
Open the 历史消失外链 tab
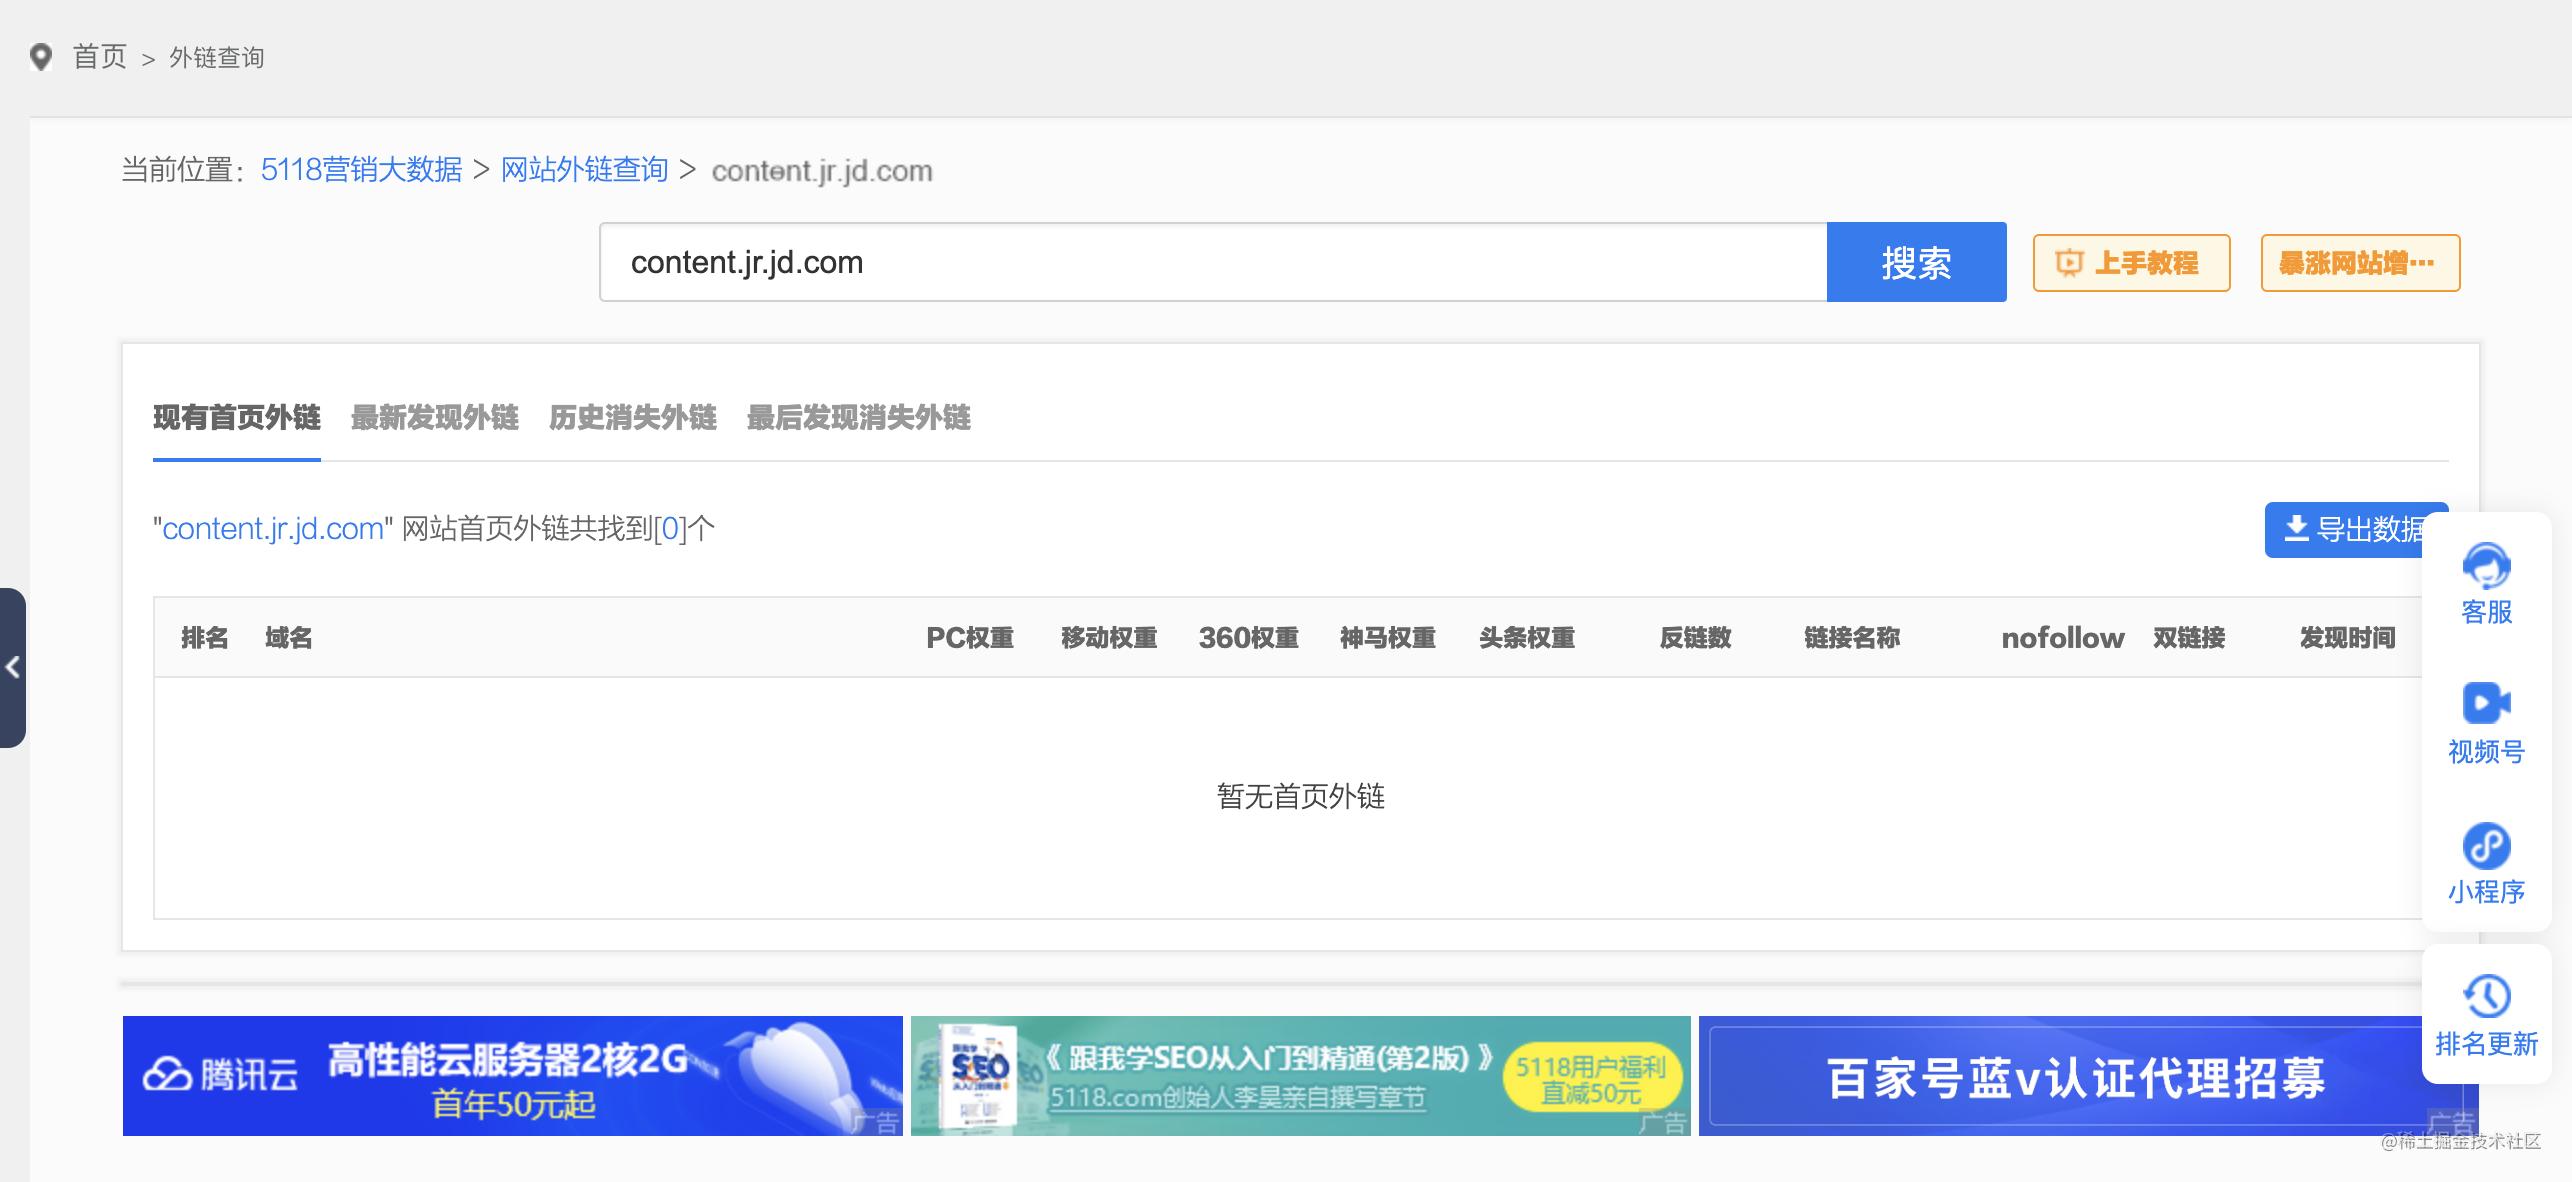click(631, 420)
